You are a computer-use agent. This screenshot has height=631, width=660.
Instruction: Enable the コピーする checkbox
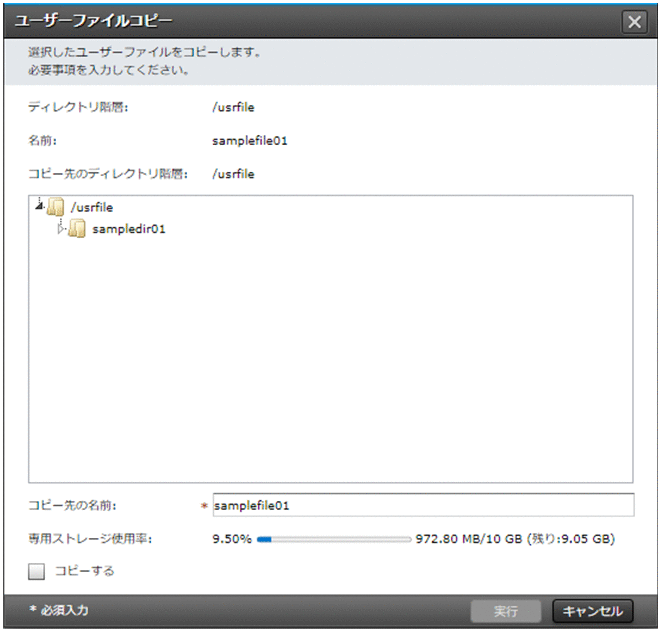coord(37,571)
